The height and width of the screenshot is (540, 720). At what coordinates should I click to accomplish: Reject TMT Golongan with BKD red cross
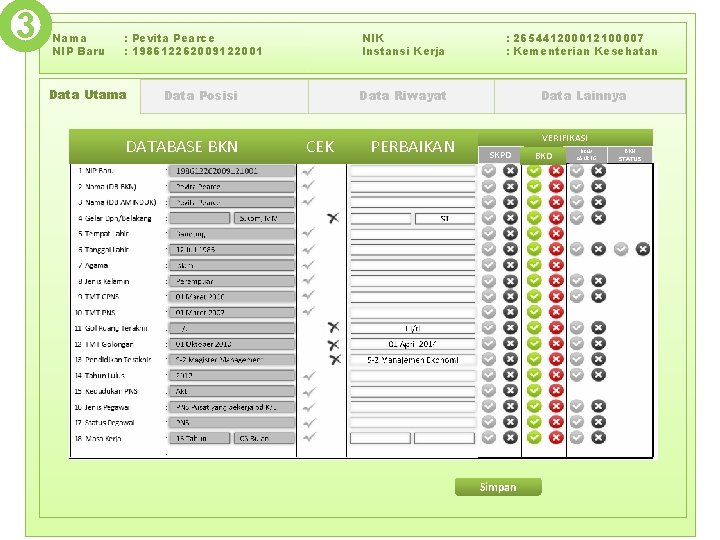tap(556, 343)
